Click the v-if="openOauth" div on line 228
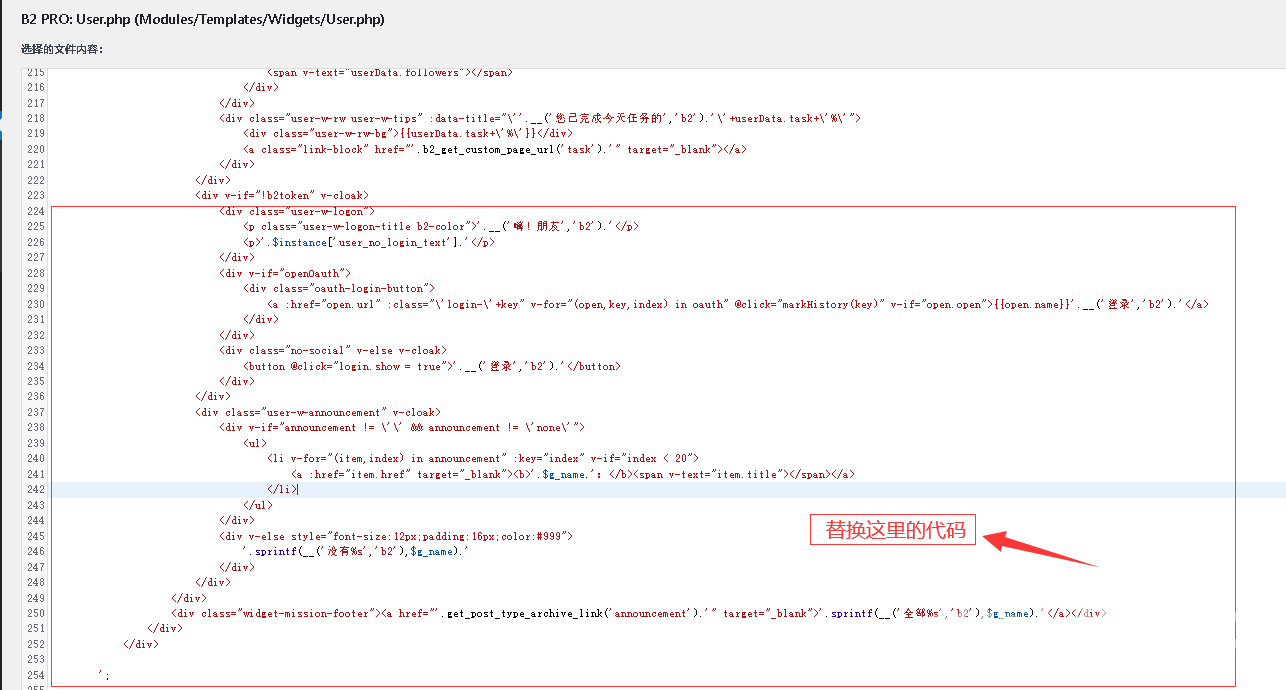This screenshot has height=690, width=1286. tap(285, 273)
